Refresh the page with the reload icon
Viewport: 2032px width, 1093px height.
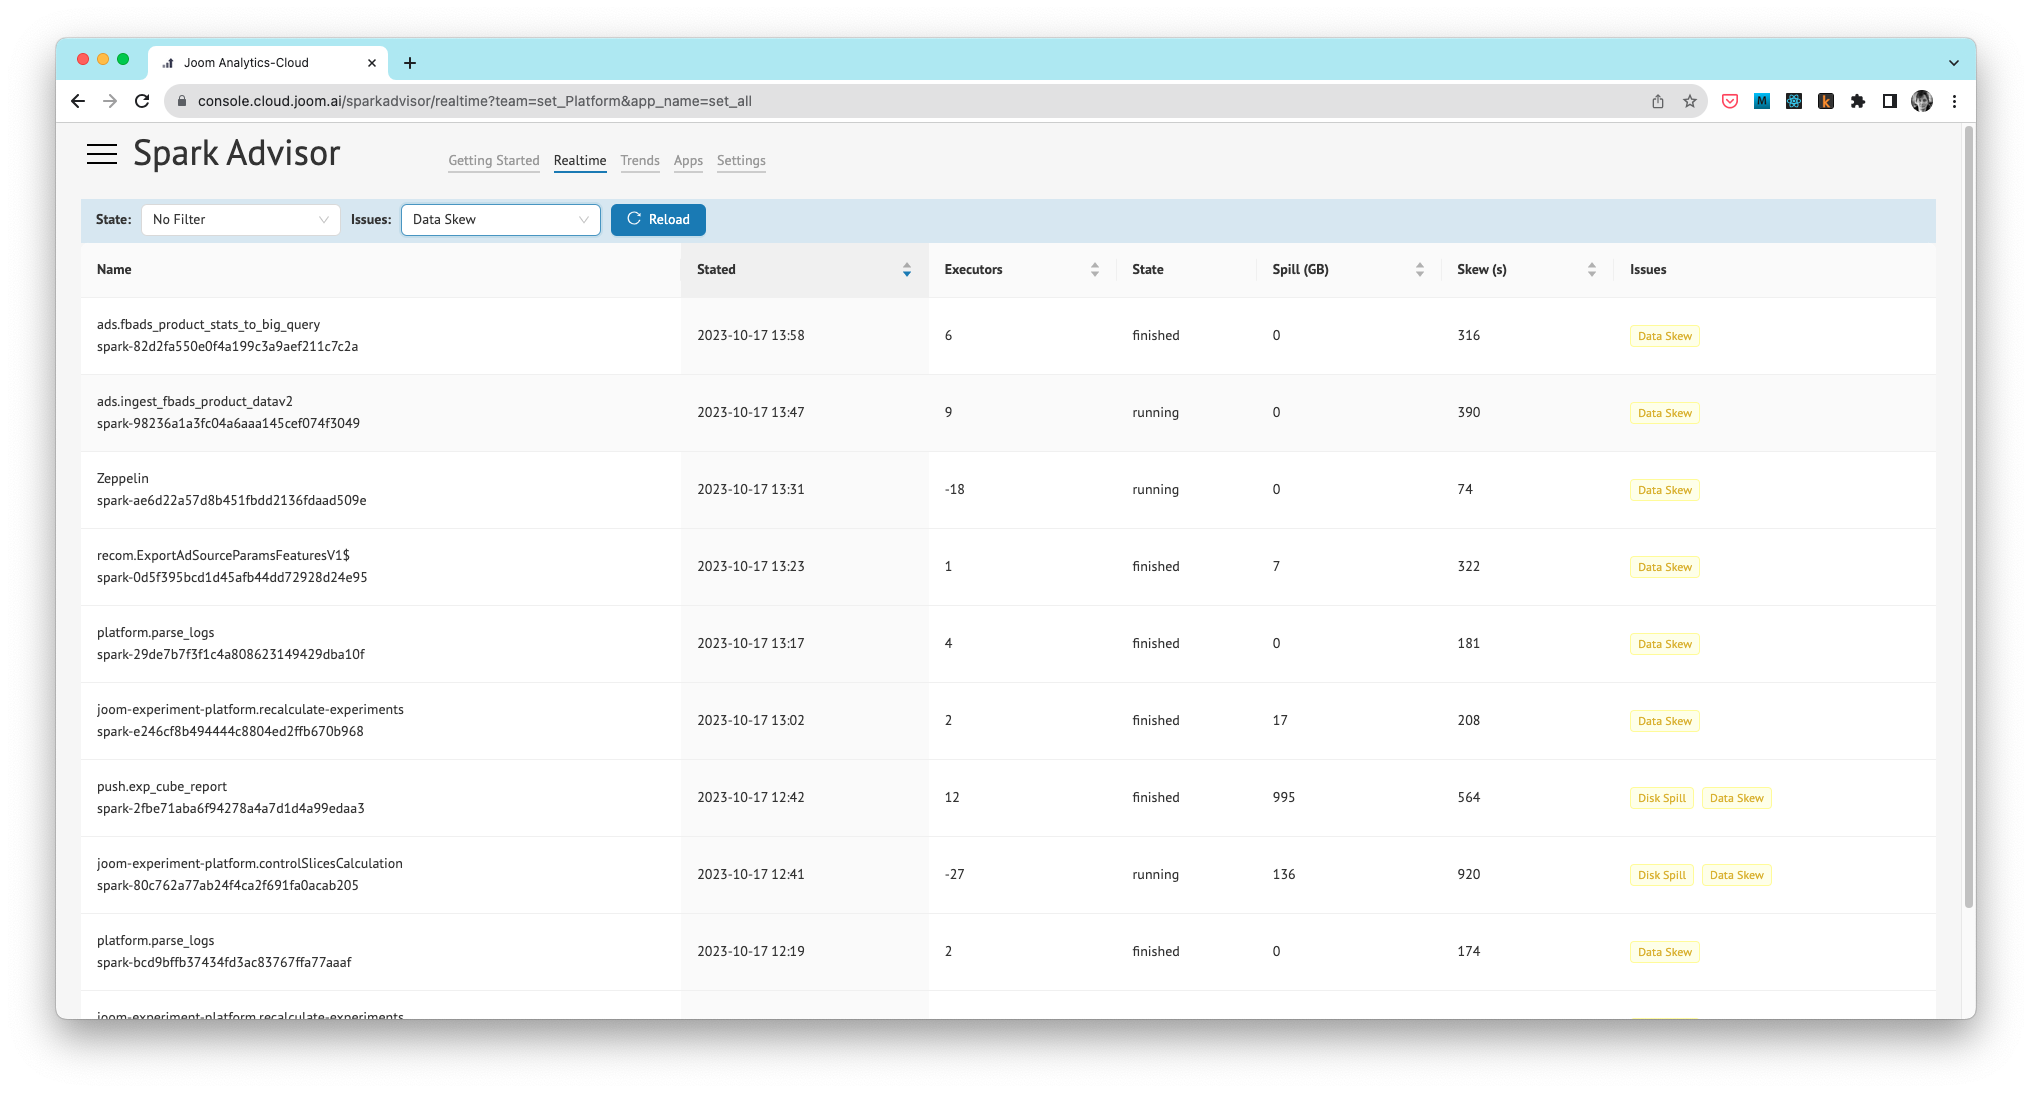click(142, 101)
